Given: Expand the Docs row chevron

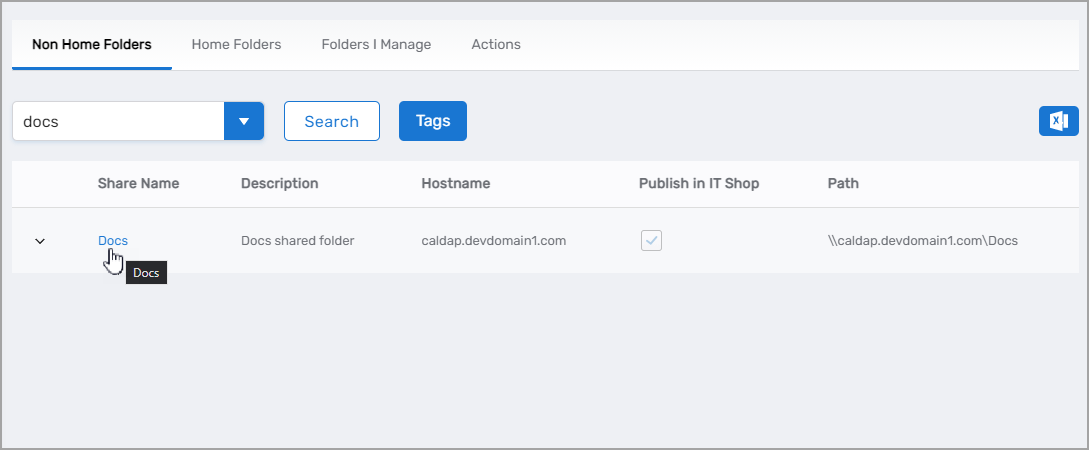Looking at the screenshot, I should (x=40, y=241).
